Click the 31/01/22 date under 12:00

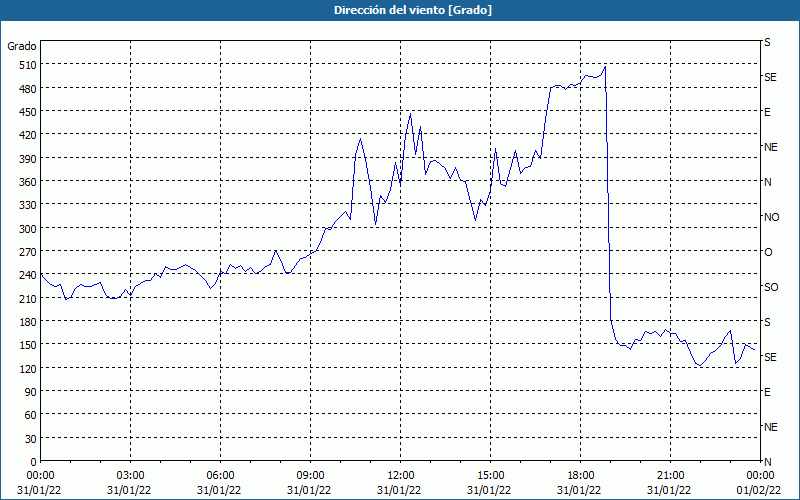(401, 490)
